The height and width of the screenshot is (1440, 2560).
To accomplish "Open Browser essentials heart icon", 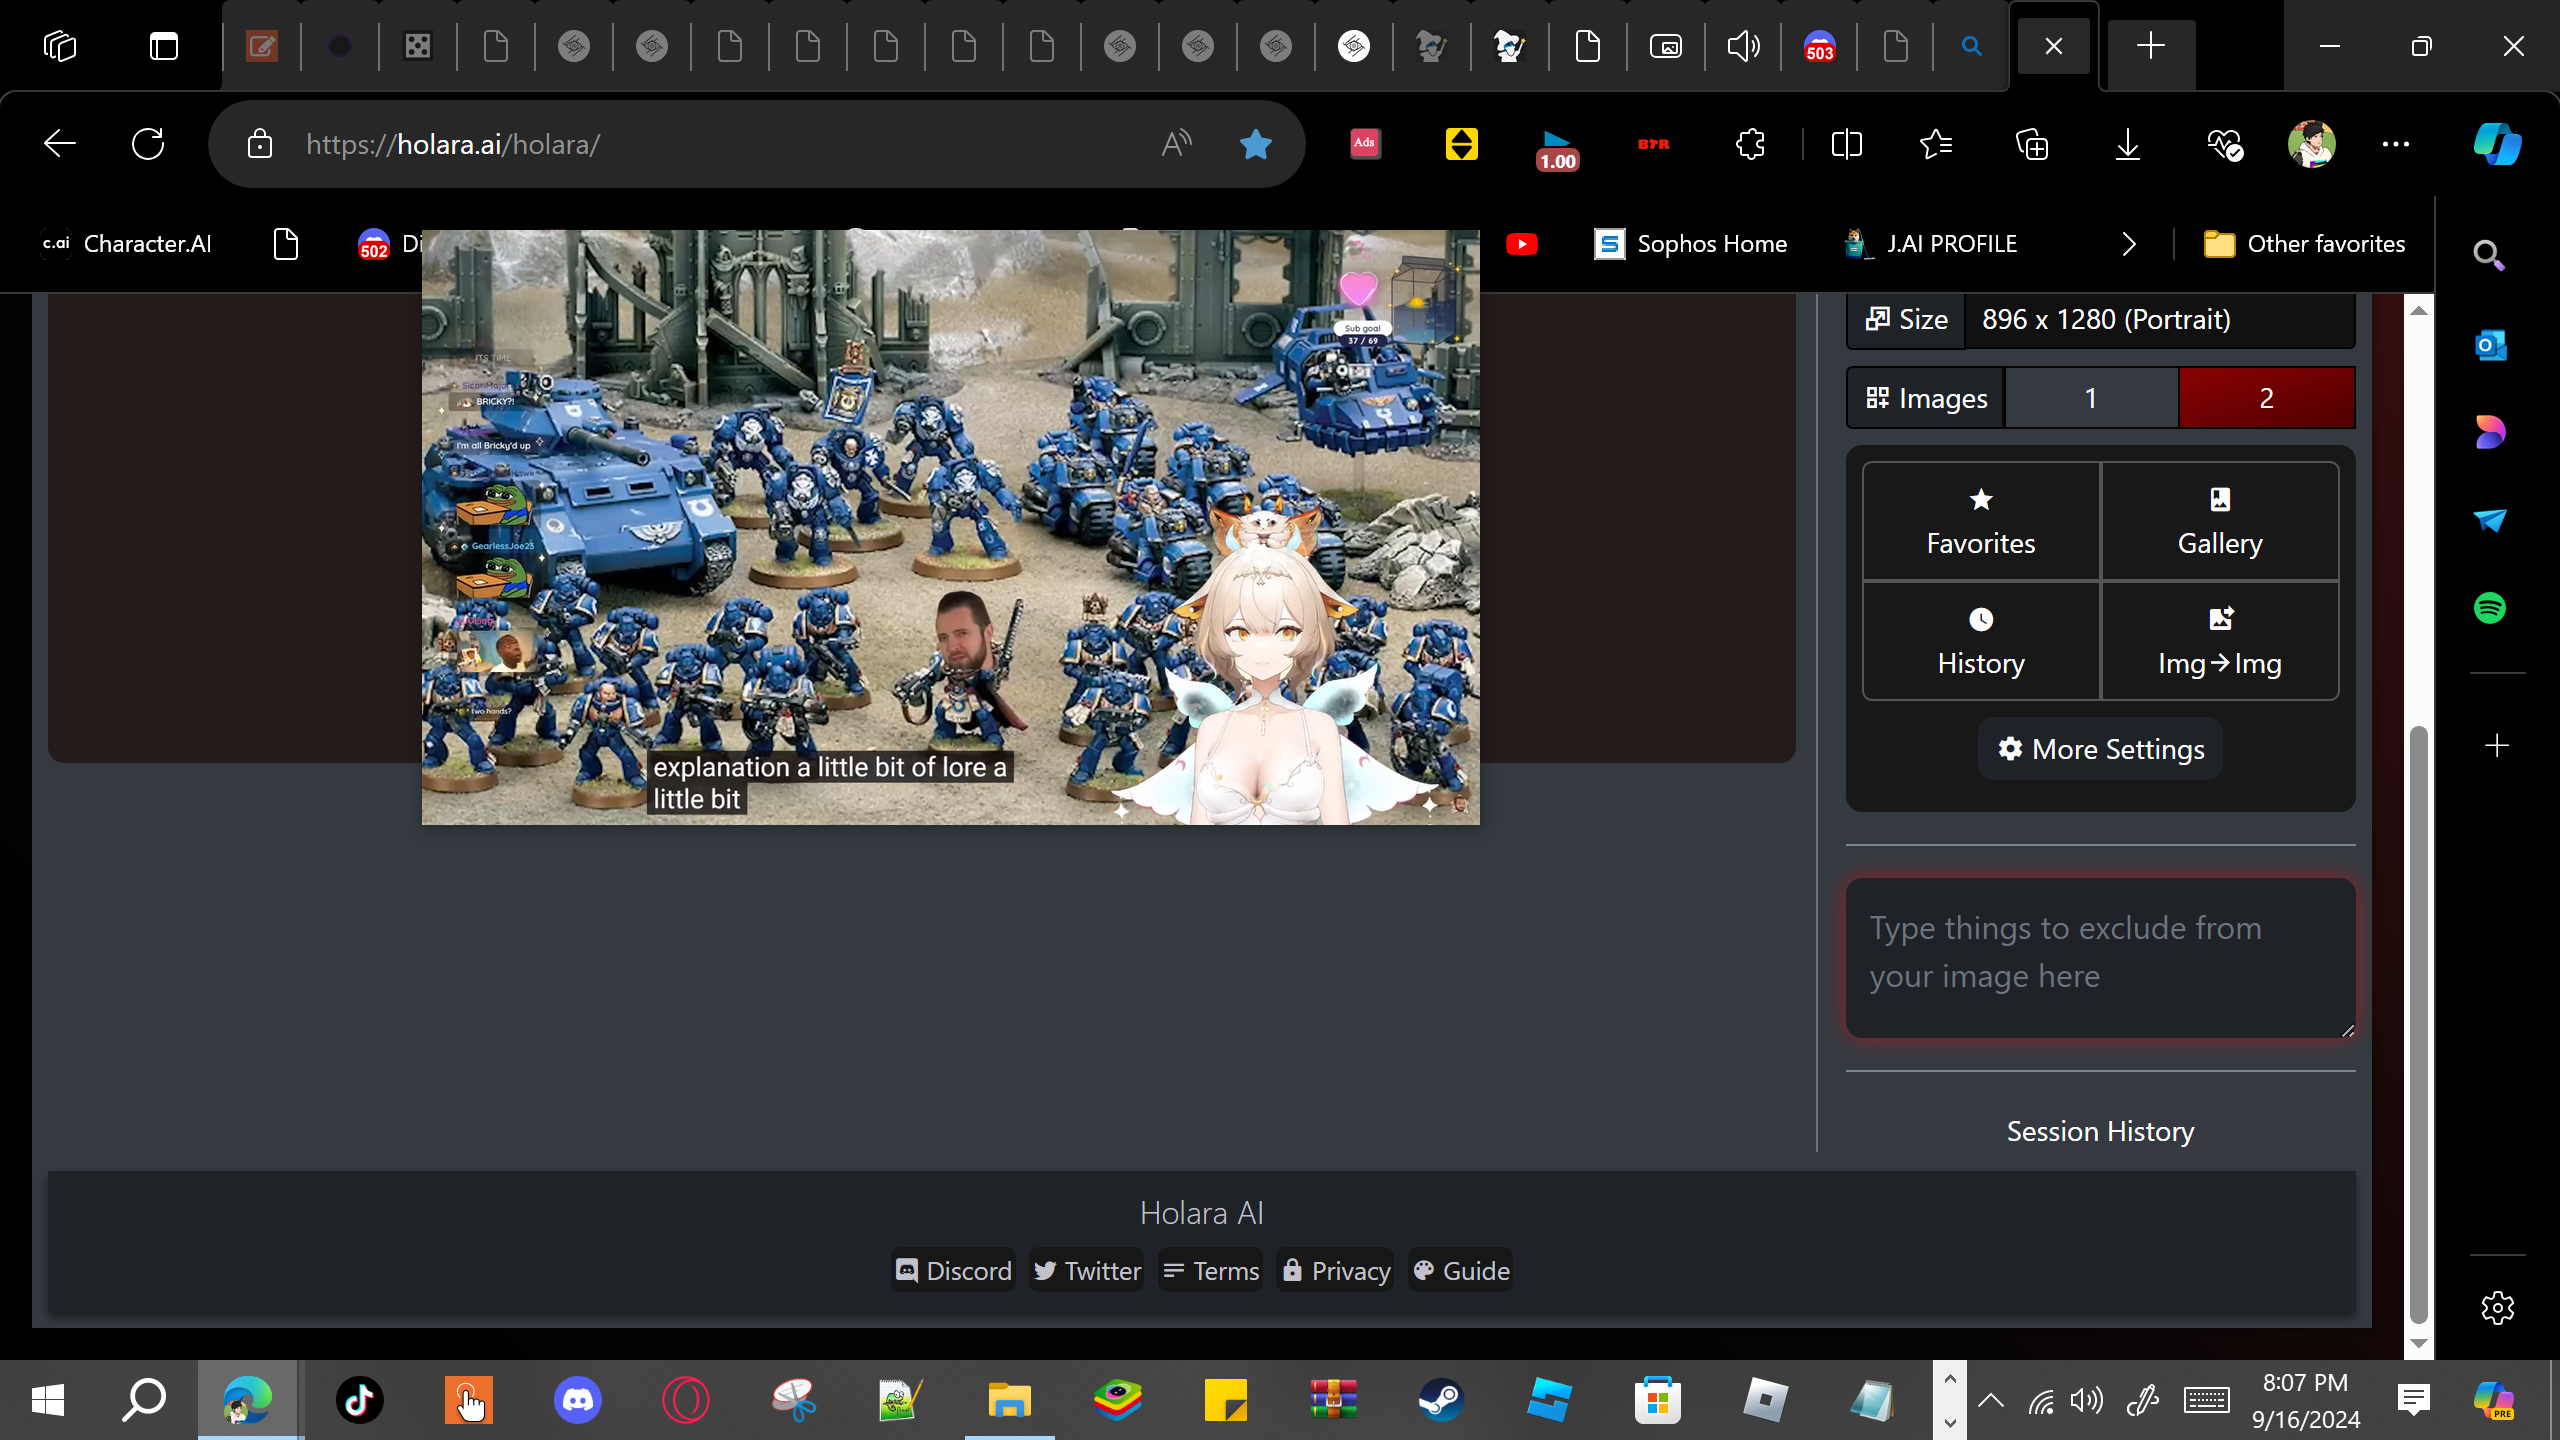I will coord(2224,144).
